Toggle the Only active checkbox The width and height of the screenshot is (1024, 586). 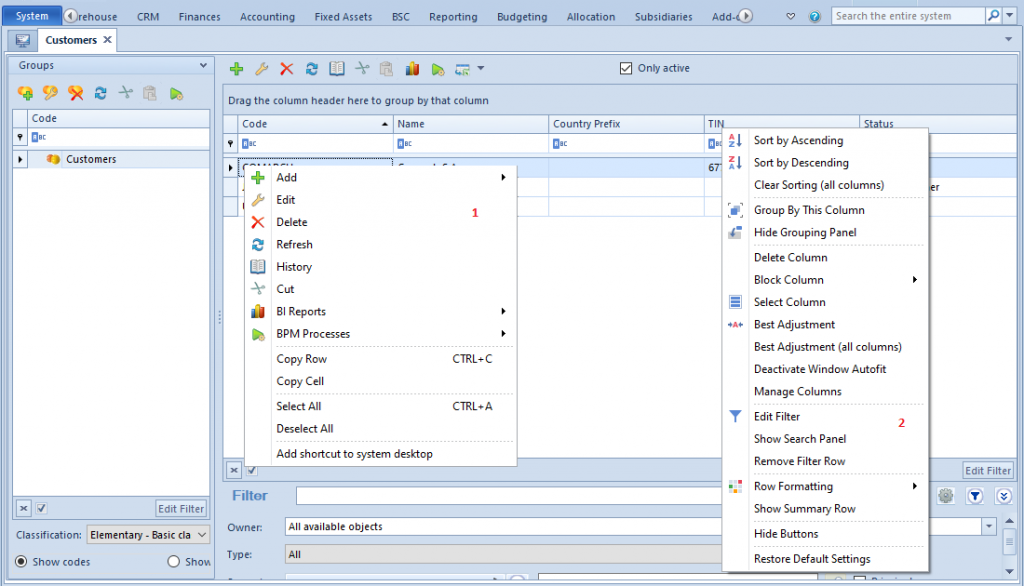click(626, 68)
